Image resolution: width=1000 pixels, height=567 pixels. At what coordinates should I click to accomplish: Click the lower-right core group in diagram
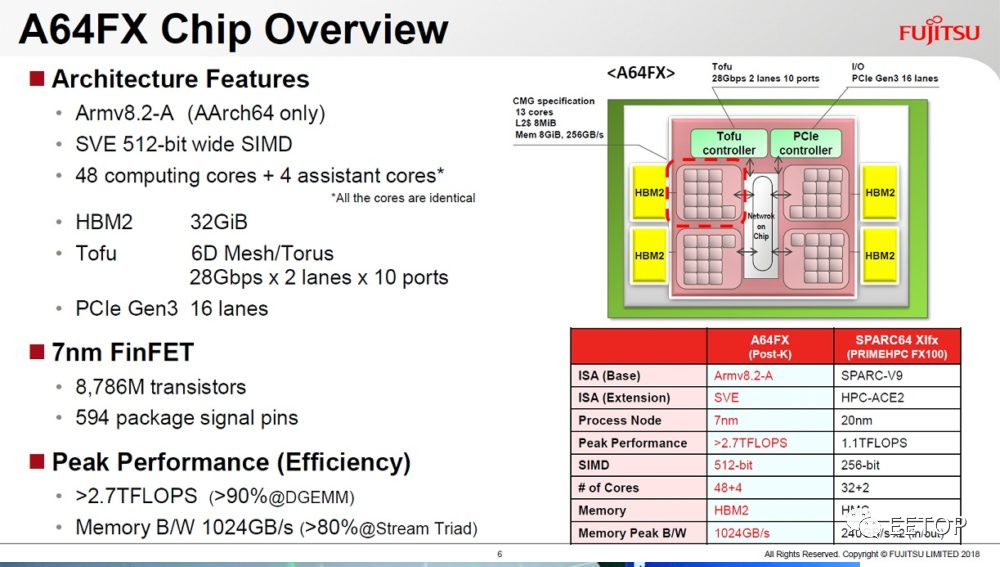816,258
